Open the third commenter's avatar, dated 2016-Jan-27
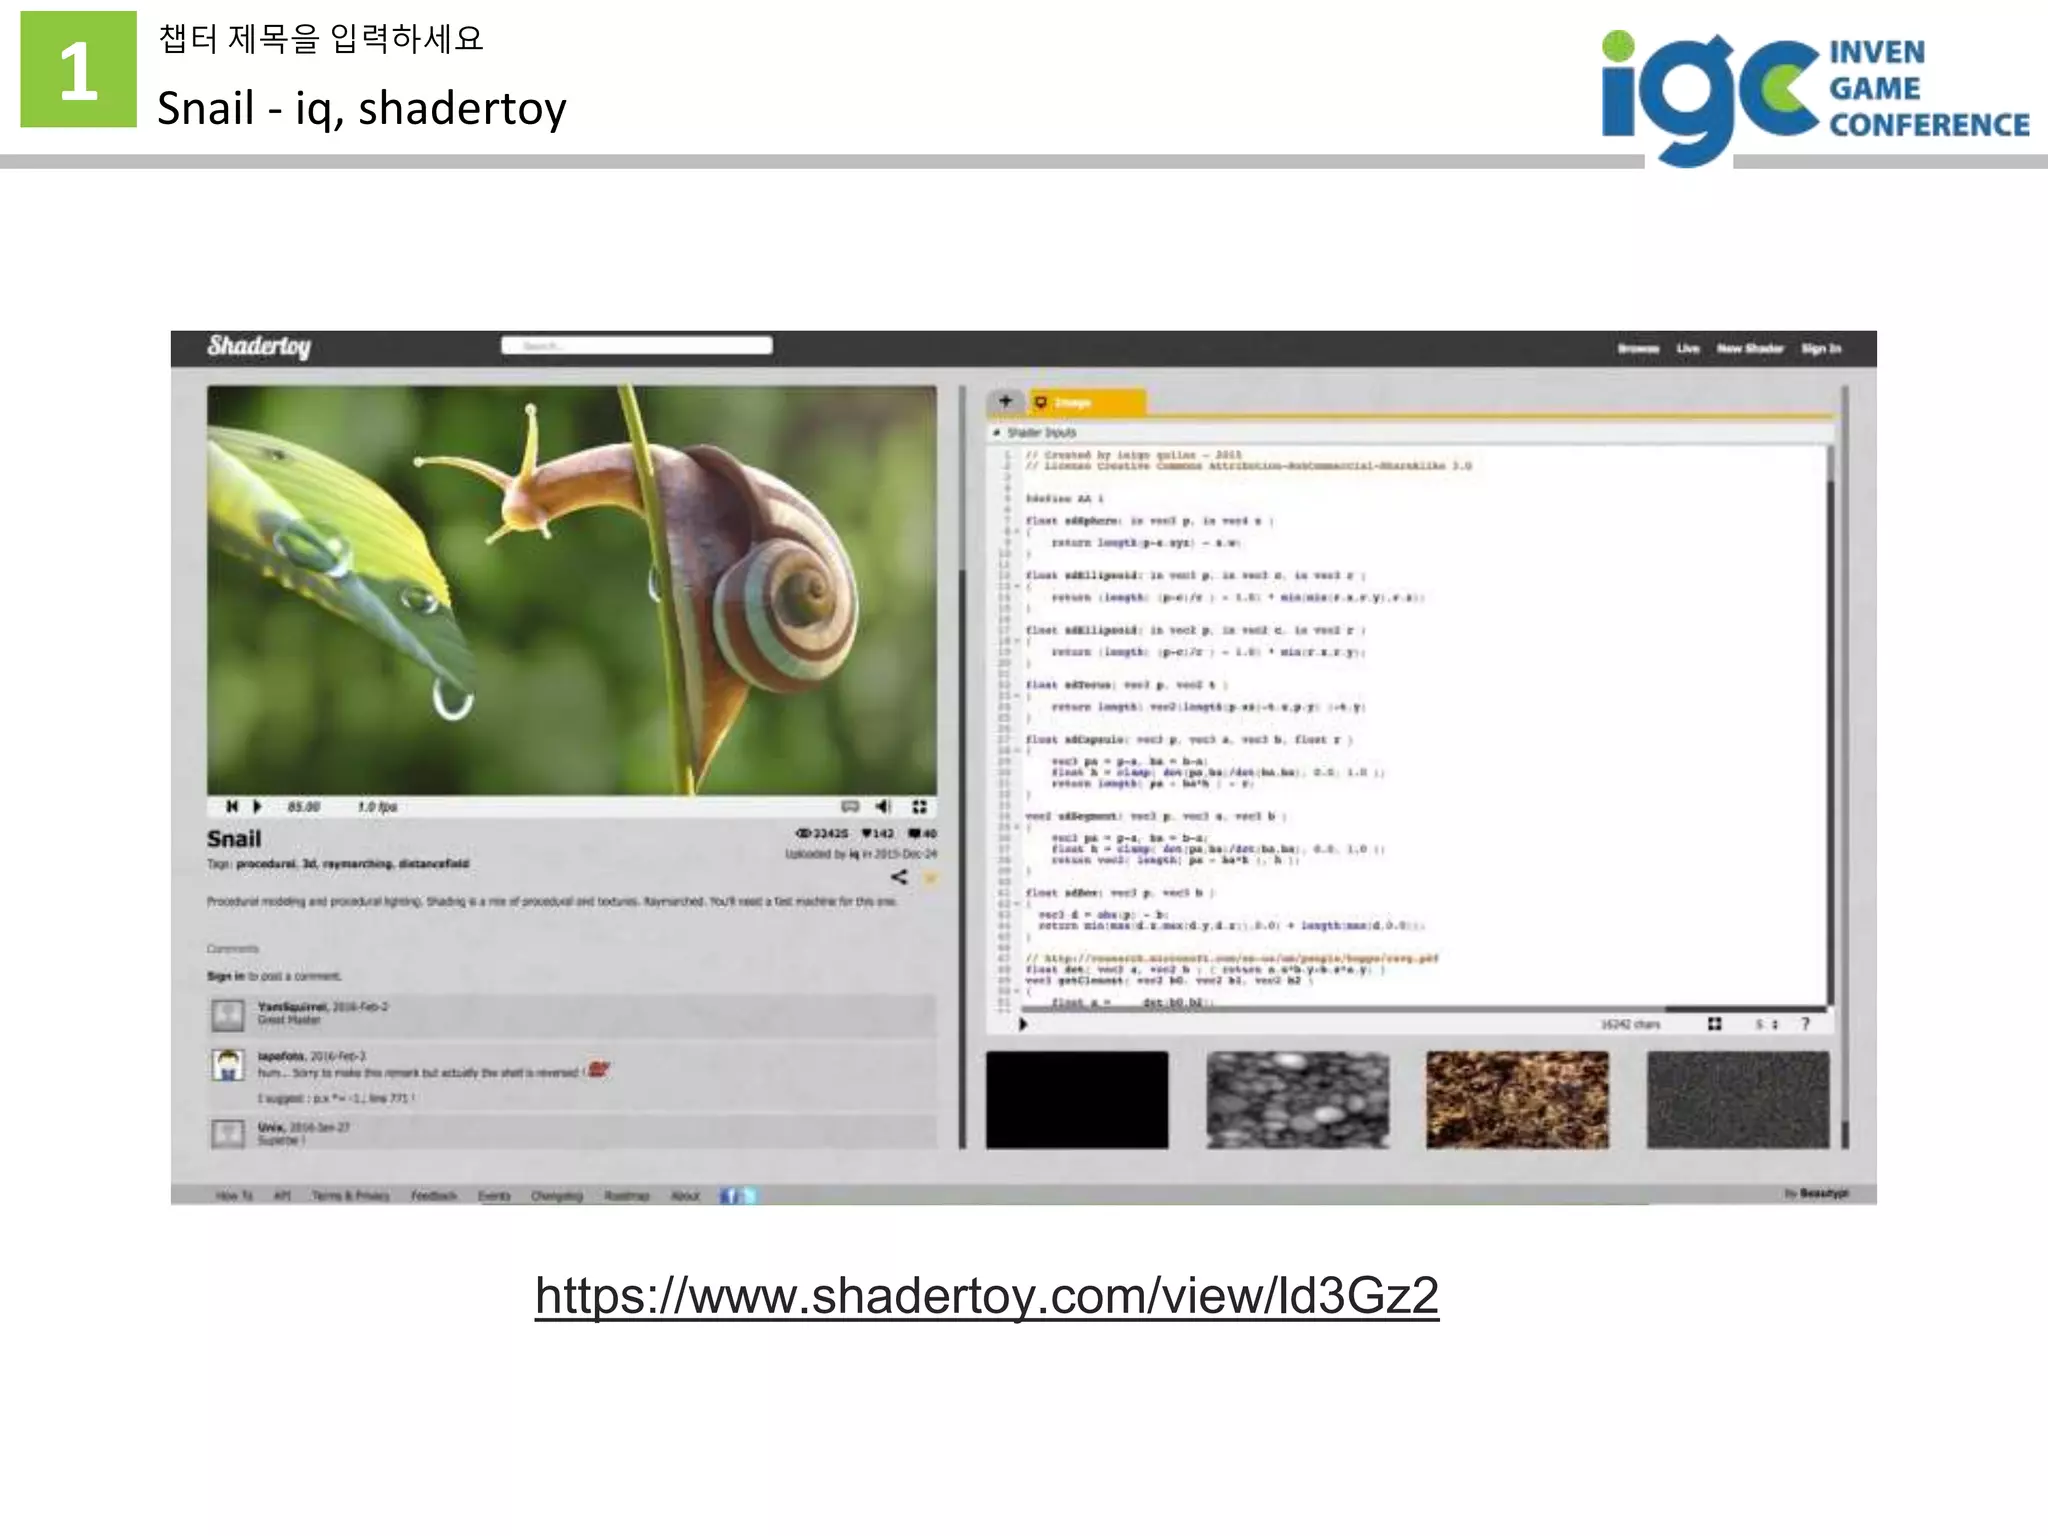2048x1536 pixels. pyautogui.click(x=228, y=1133)
